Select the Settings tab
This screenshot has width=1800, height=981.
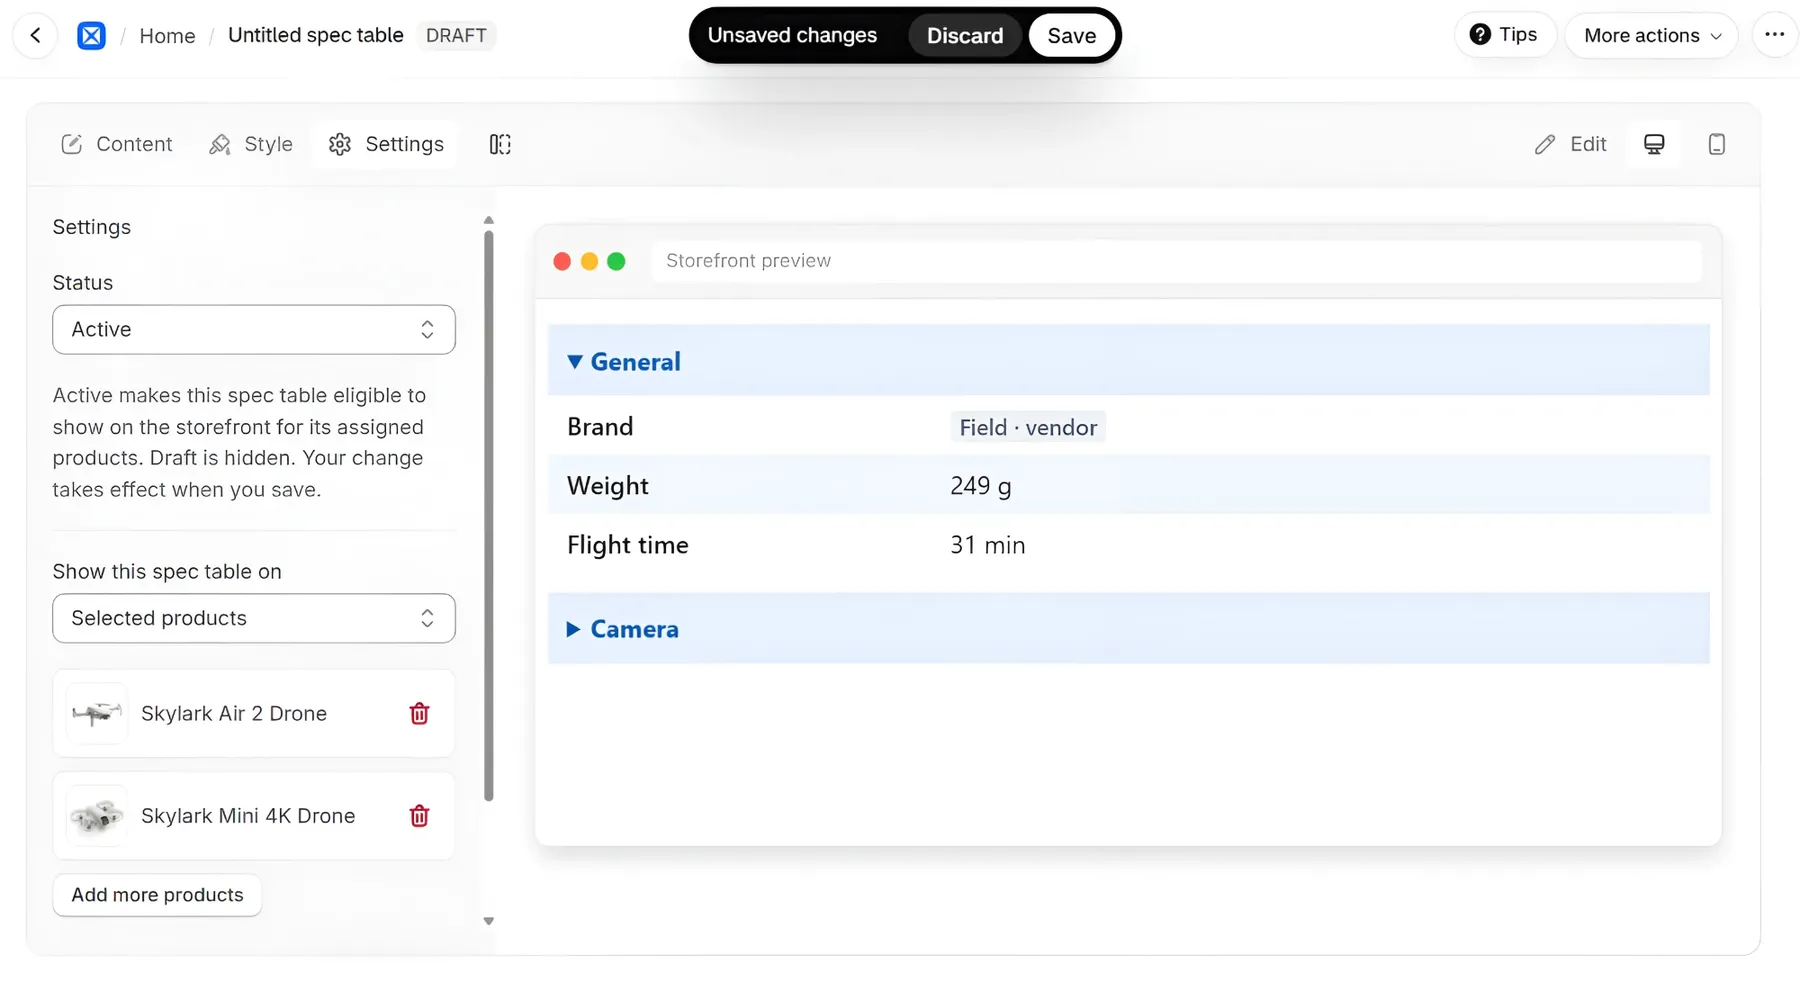[385, 144]
